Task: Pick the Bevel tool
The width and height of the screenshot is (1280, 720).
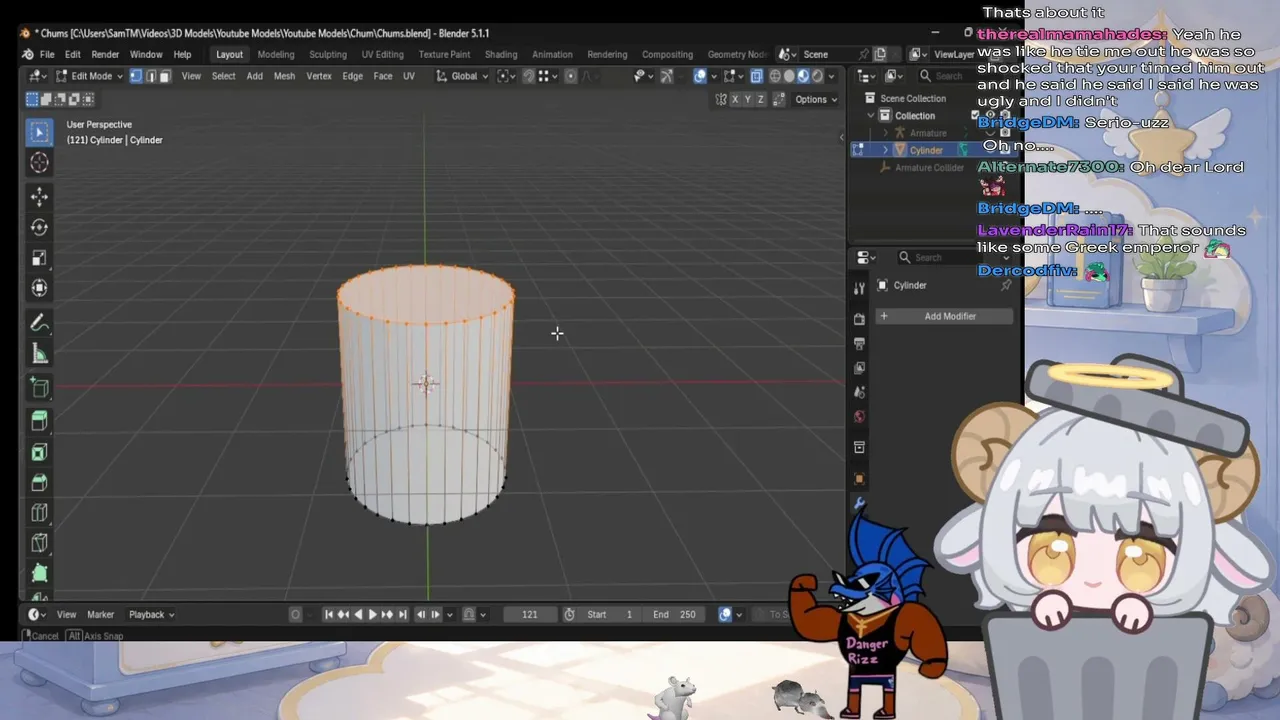Action: point(39,483)
